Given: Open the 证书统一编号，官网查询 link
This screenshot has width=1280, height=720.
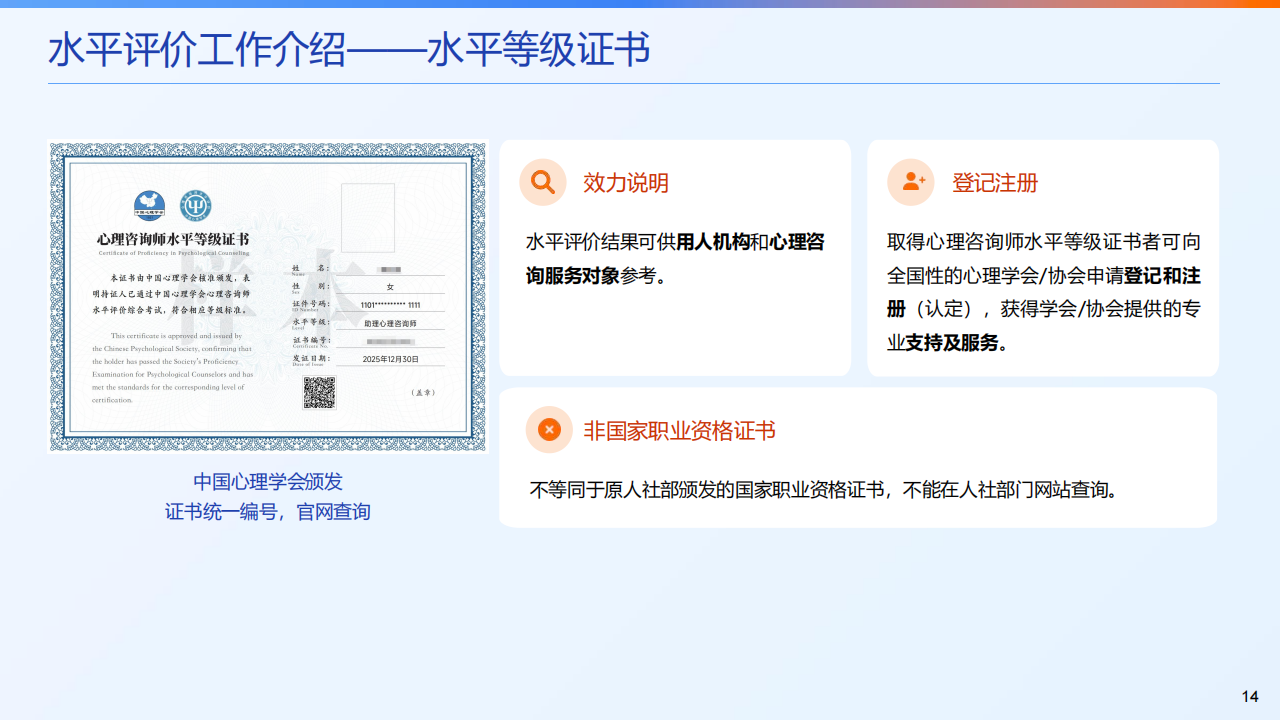Looking at the screenshot, I should (267, 511).
